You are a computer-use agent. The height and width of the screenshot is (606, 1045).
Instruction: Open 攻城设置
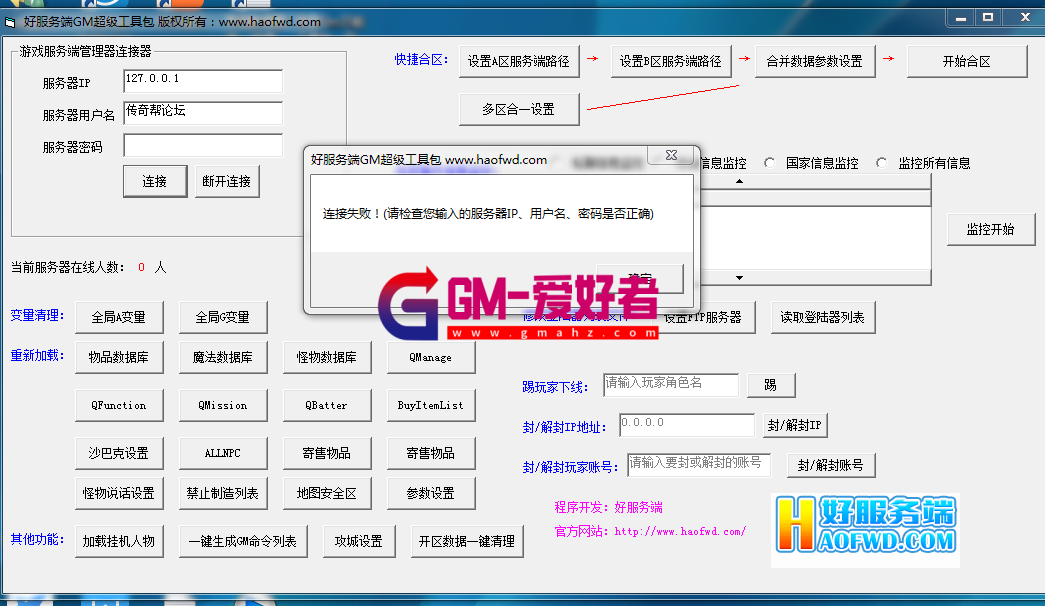click(359, 541)
